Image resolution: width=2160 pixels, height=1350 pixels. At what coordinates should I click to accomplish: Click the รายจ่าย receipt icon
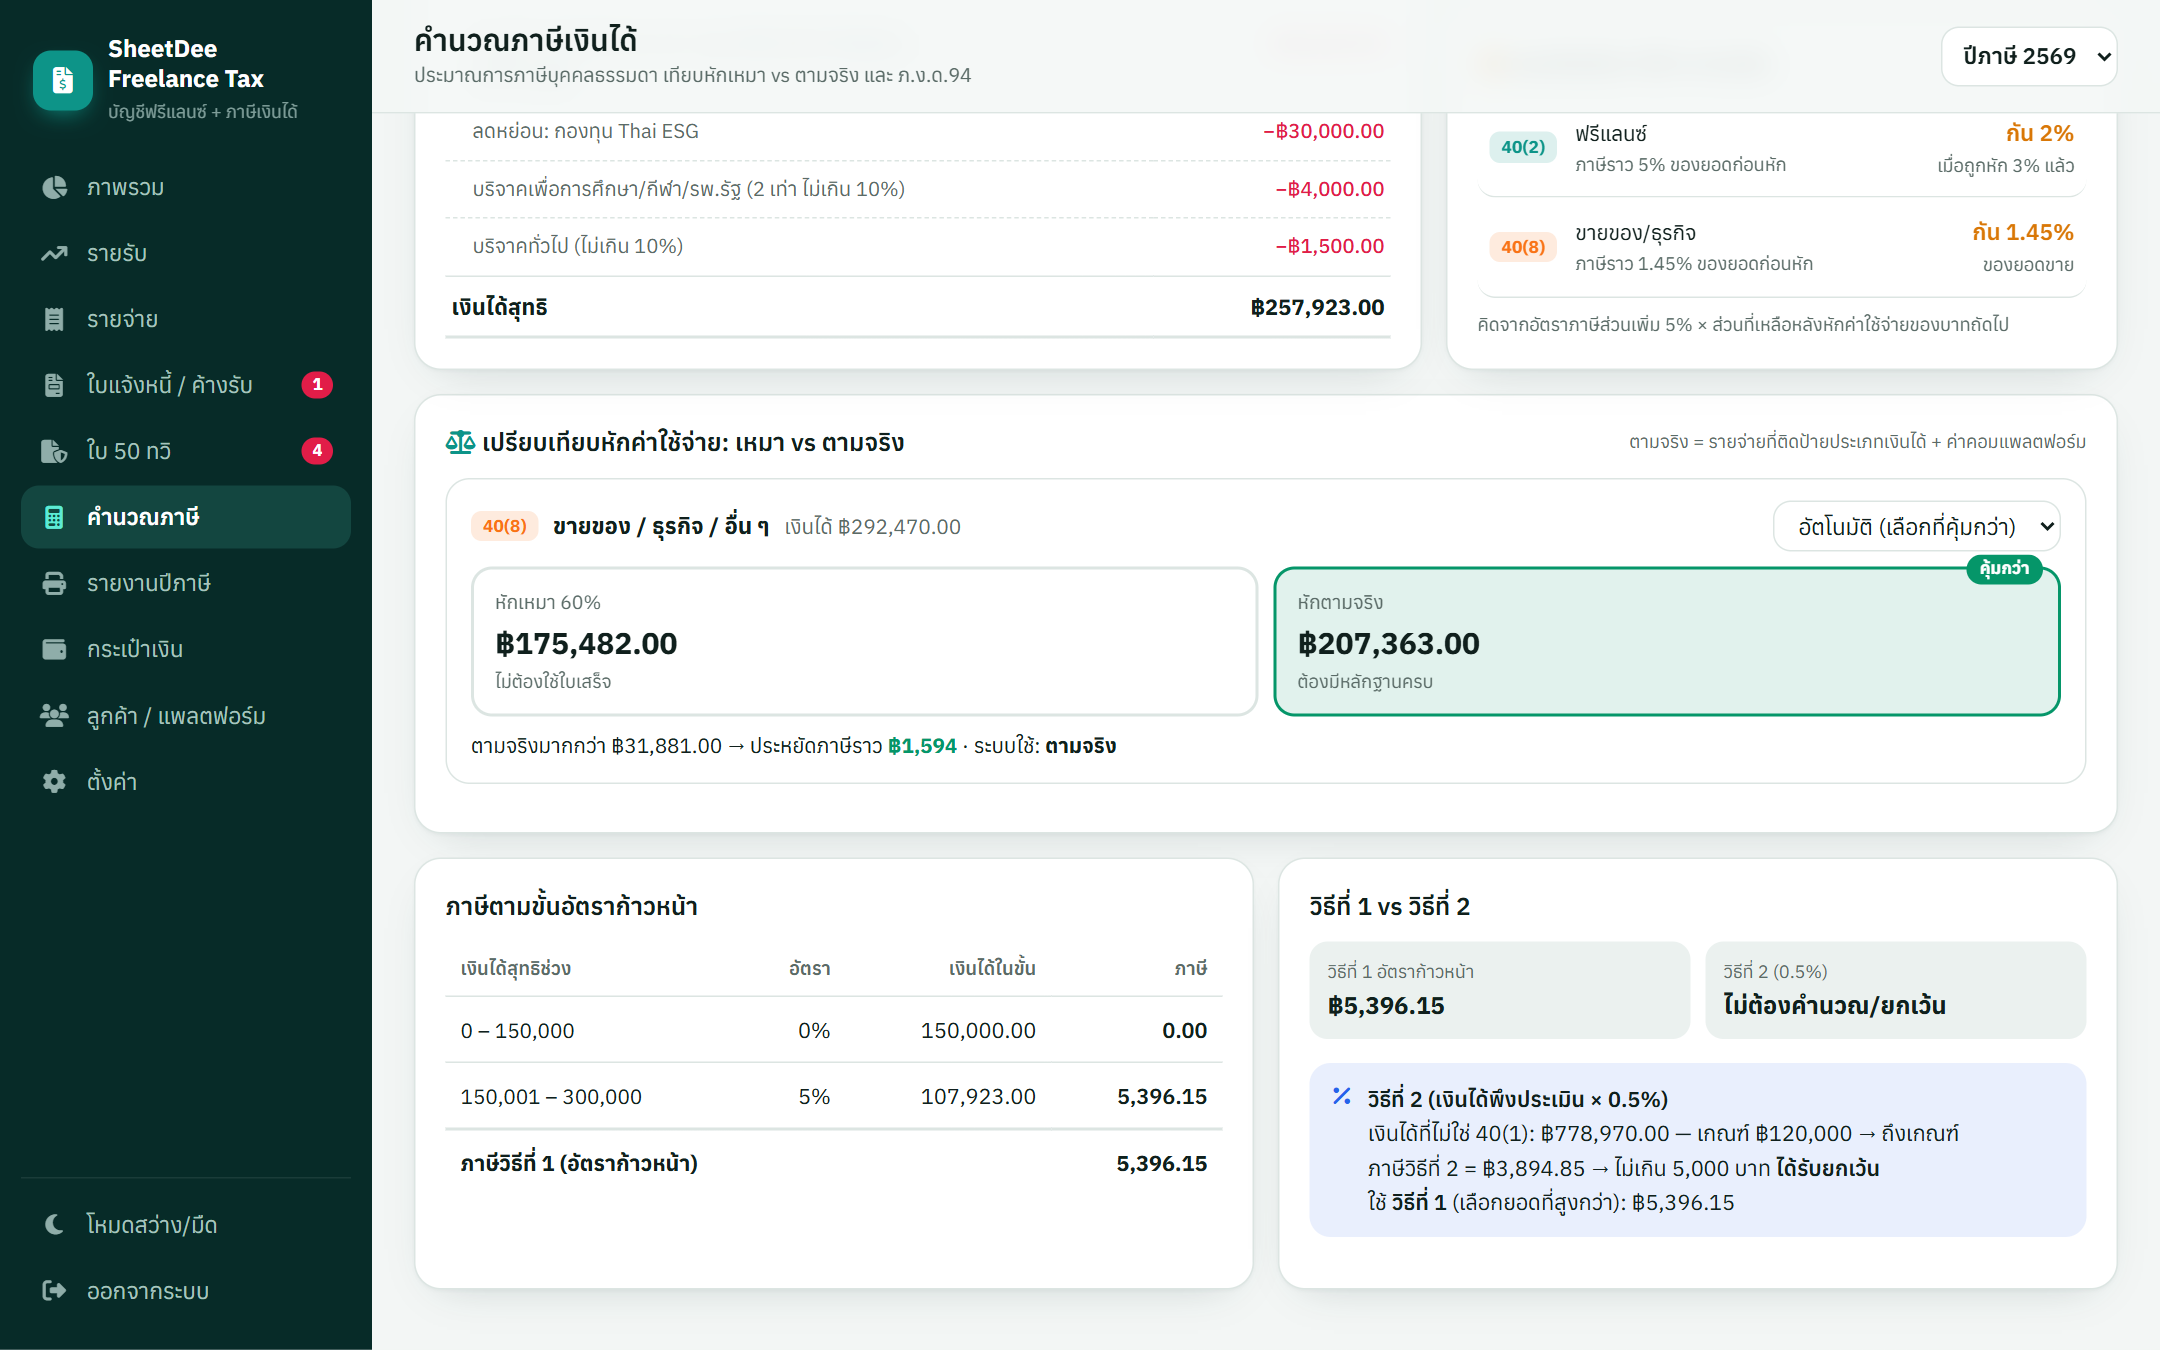coord(54,319)
